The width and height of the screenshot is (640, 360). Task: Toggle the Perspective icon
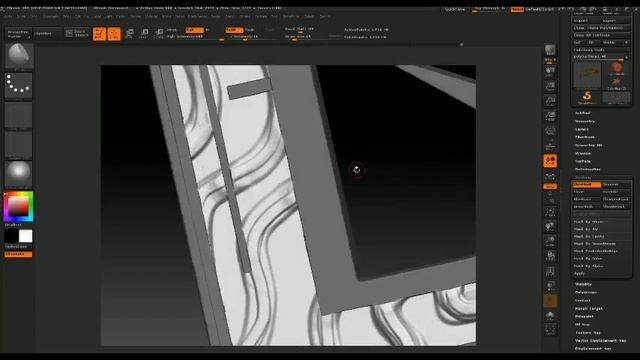point(550,131)
